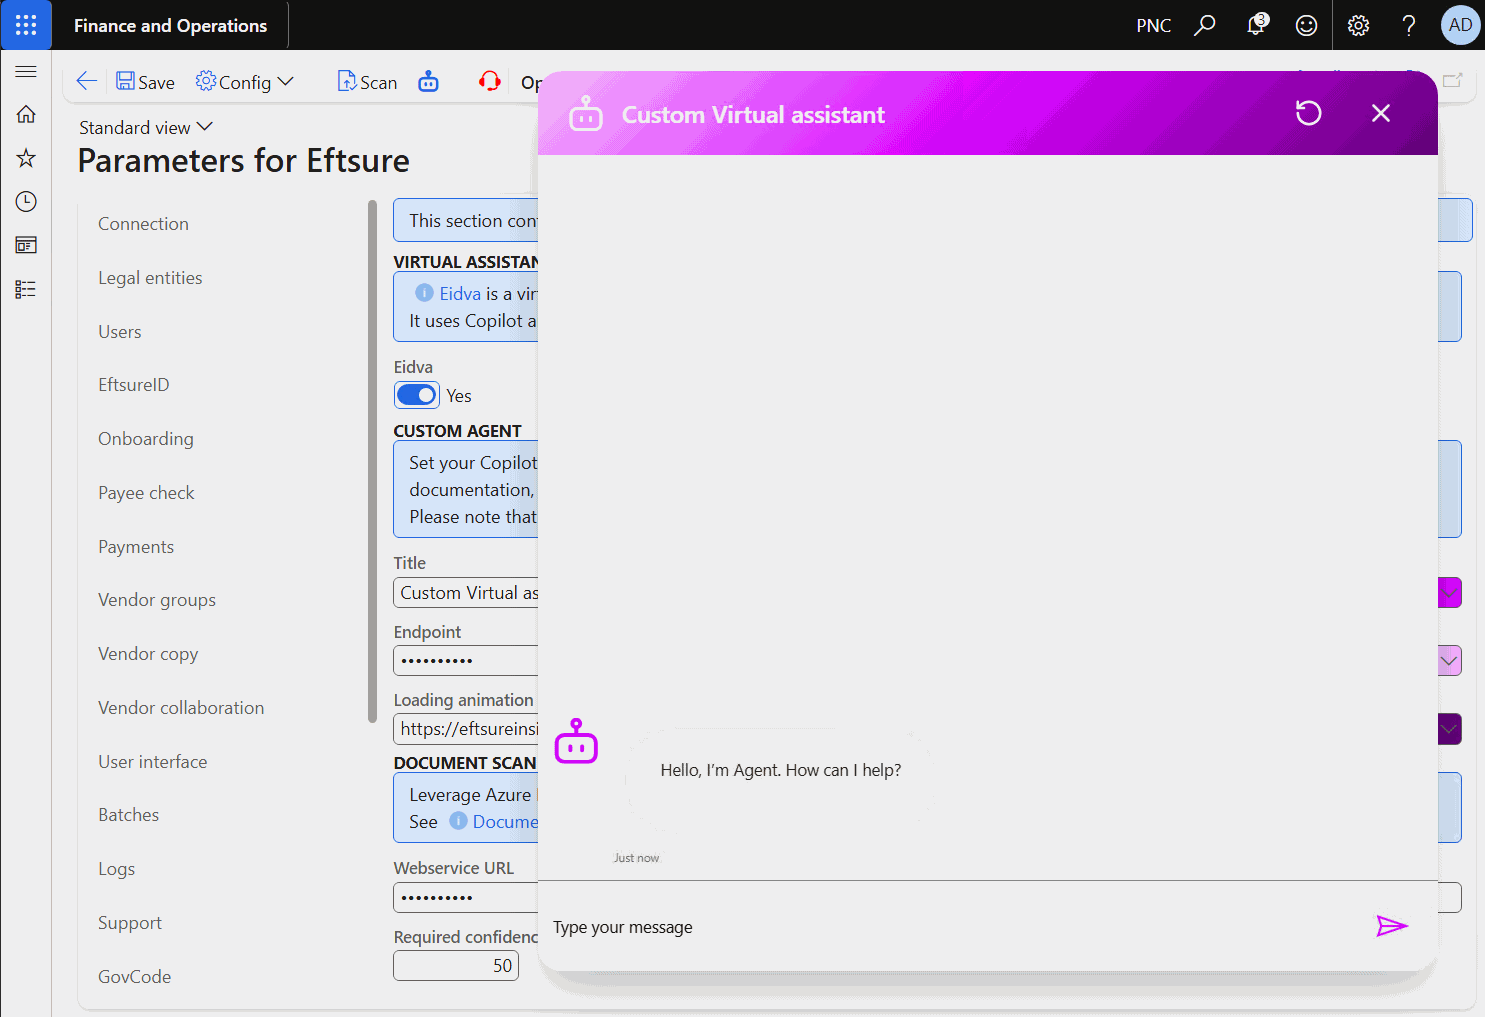1485x1017 pixels.
Task: Switch to the Payments tab
Action: click(136, 547)
